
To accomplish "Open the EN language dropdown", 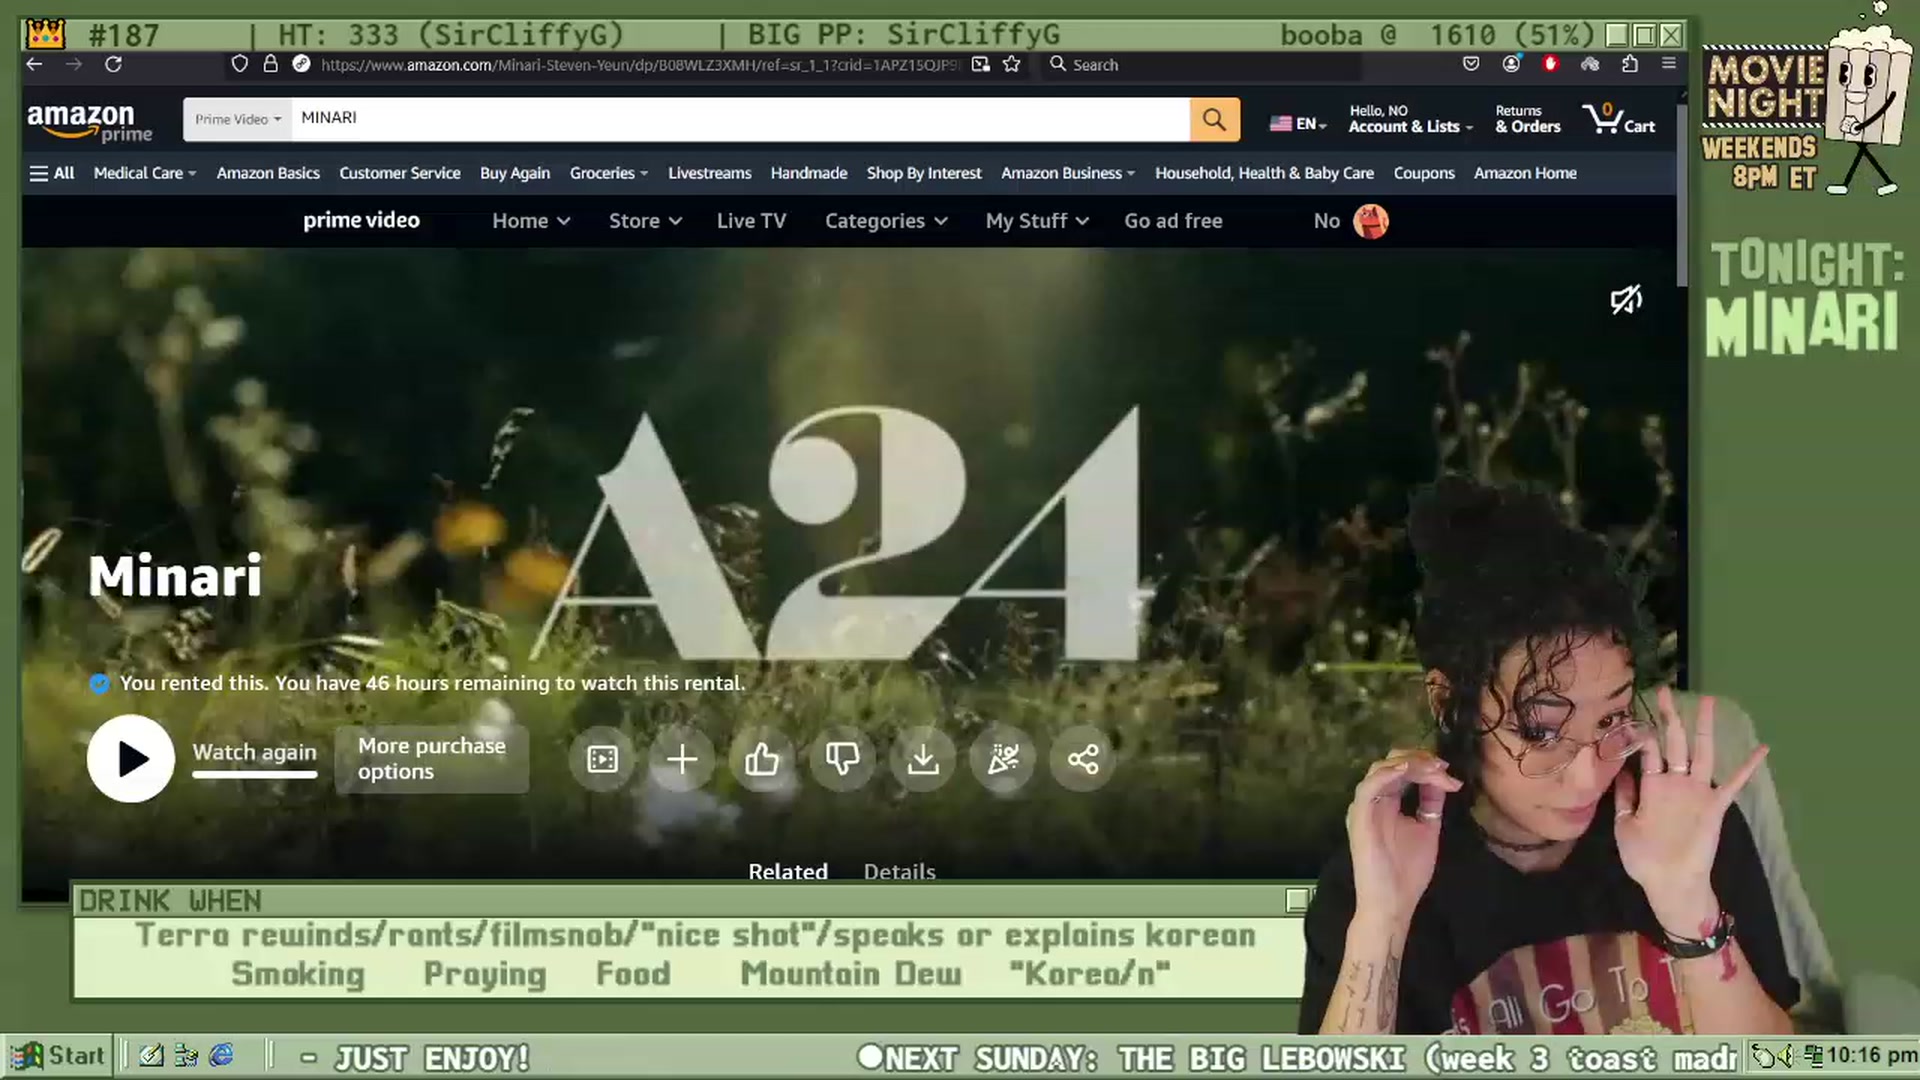I will tap(1298, 124).
